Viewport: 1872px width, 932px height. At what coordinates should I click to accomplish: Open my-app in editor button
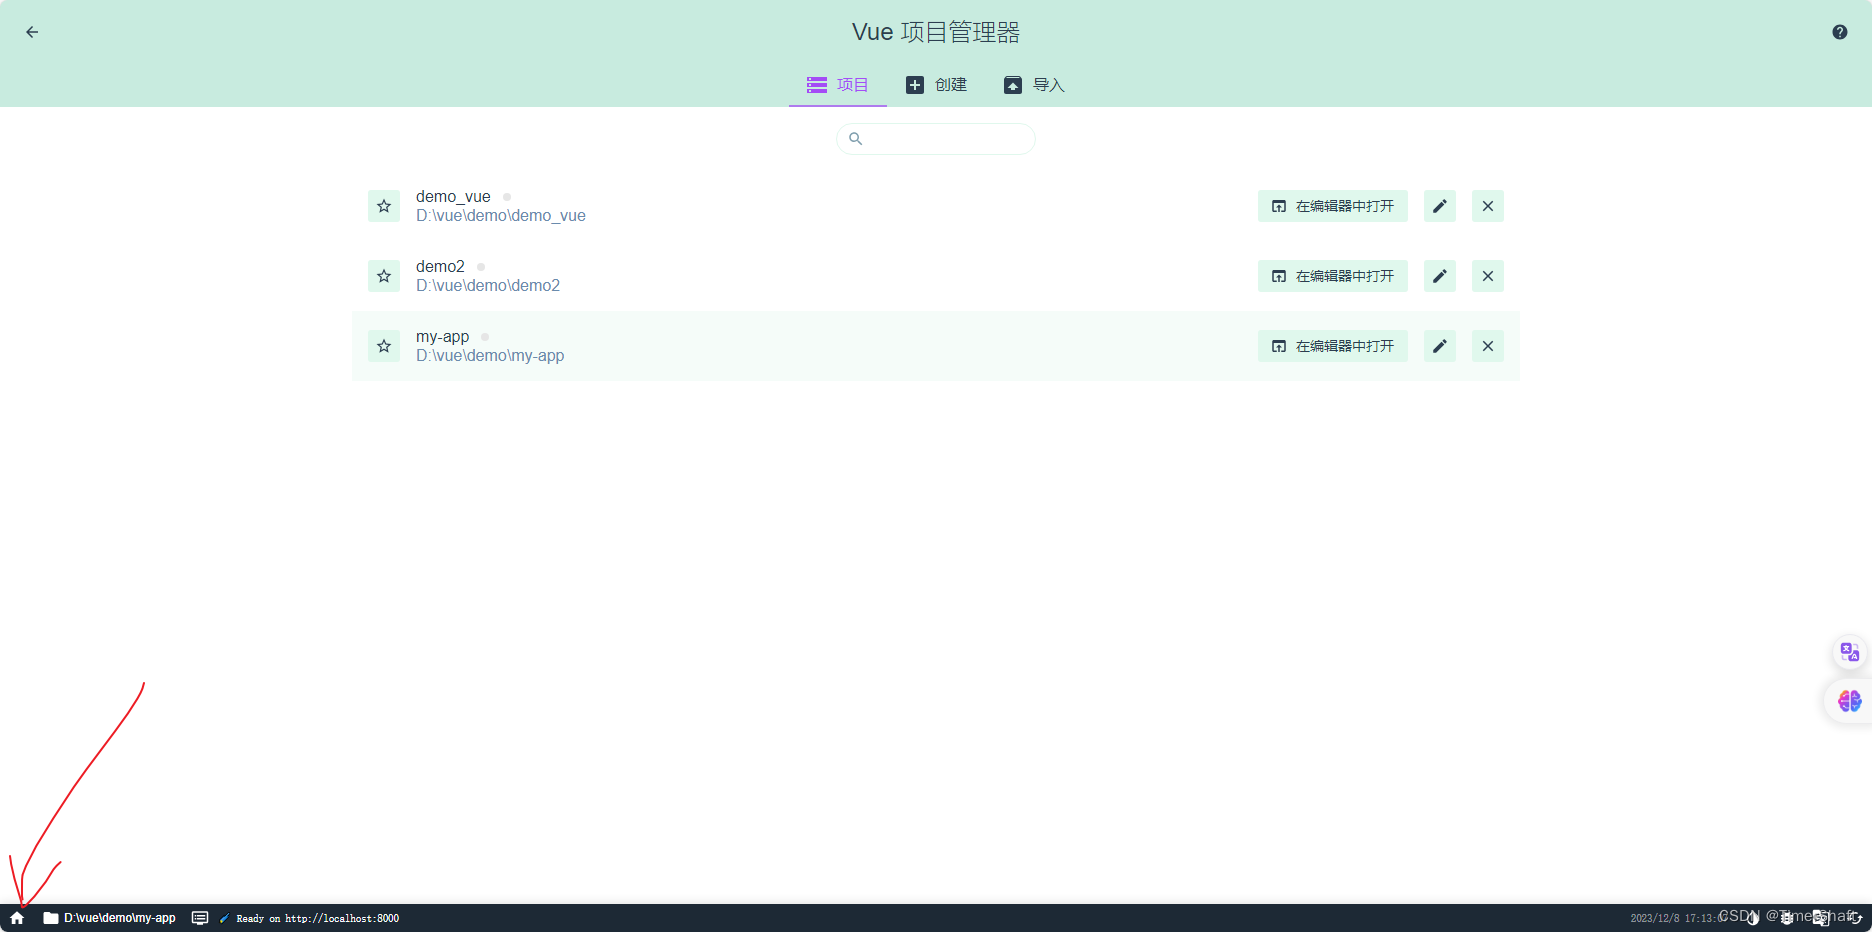click(1333, 346)
